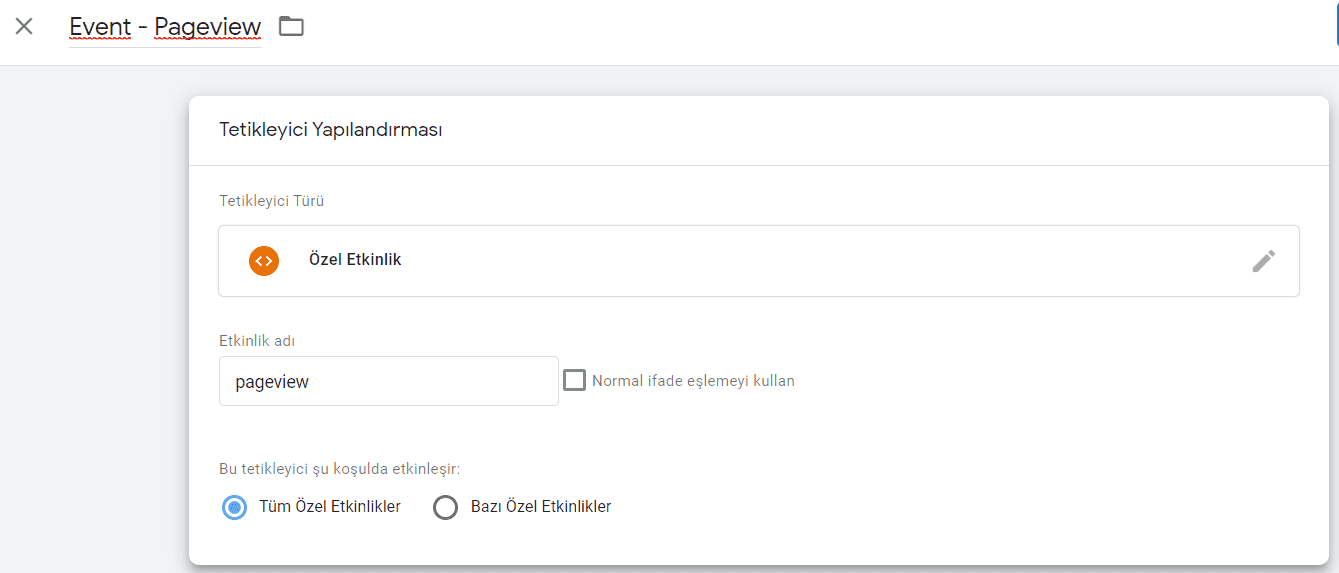Choose the "Bazı Özel Etkinlikler" radio button

tap(445, 507)
